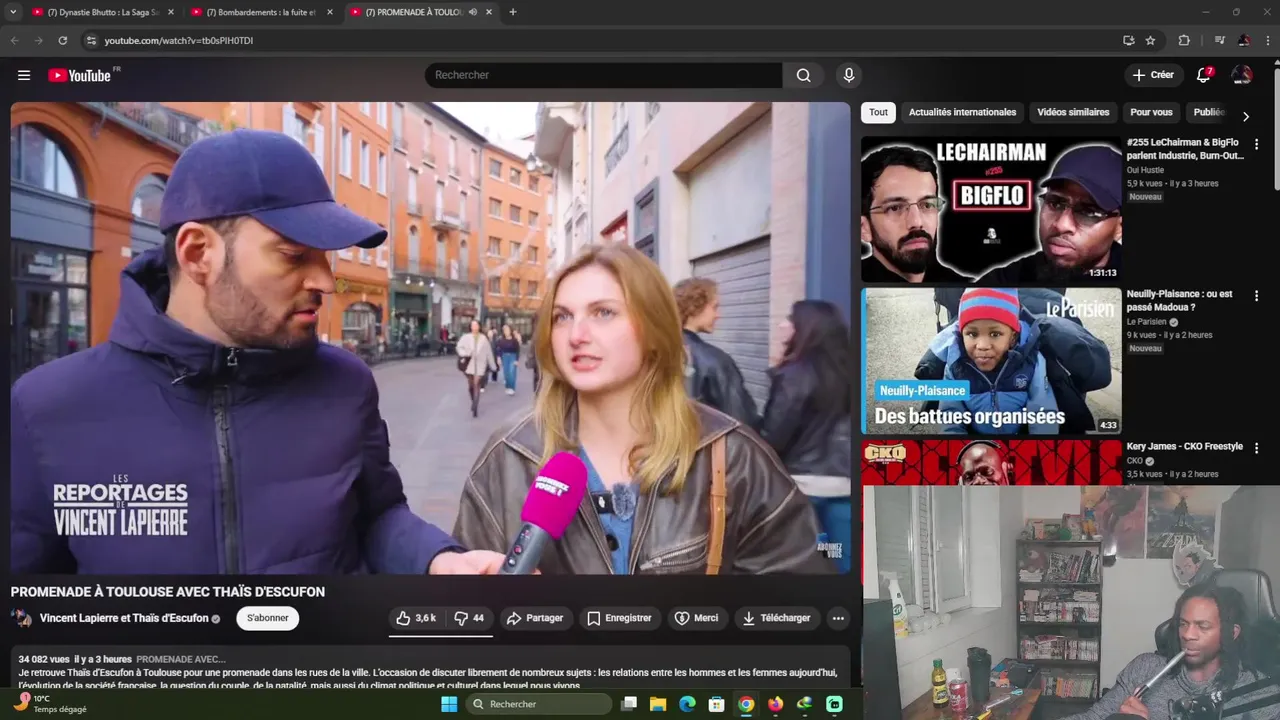Viewport: 1280px width, 720px height.
Task: Click the Enregistrer button
Action: click(x=619, y=618)
